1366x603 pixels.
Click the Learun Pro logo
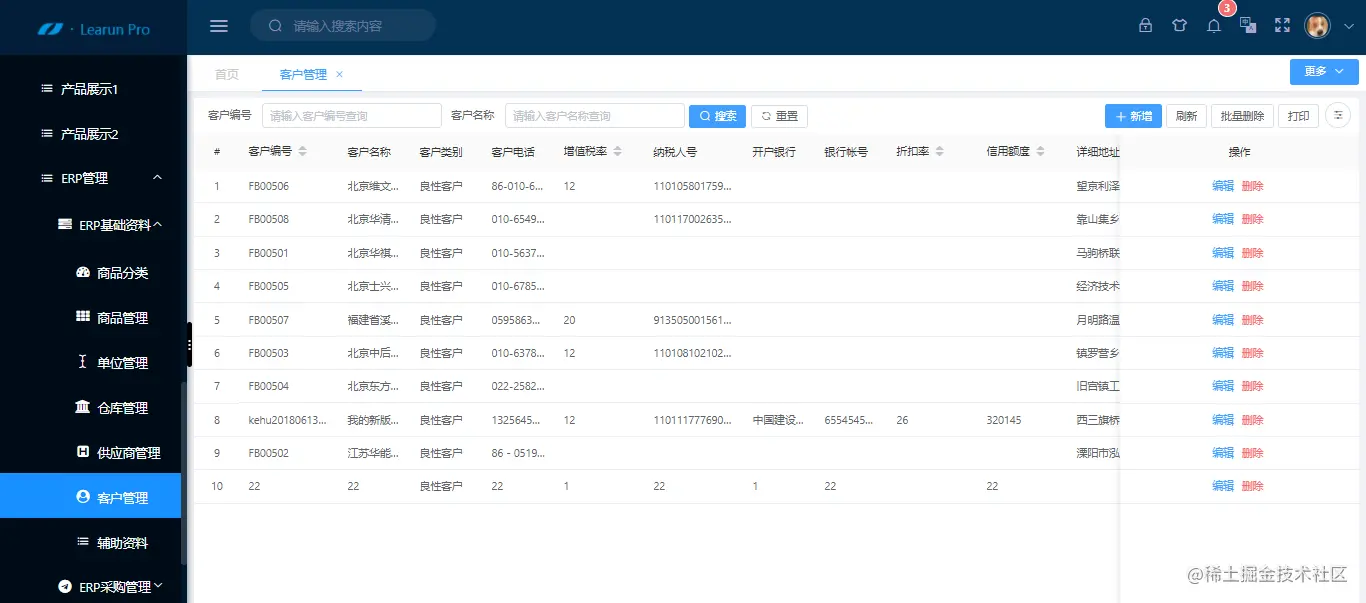pos(94,29)
